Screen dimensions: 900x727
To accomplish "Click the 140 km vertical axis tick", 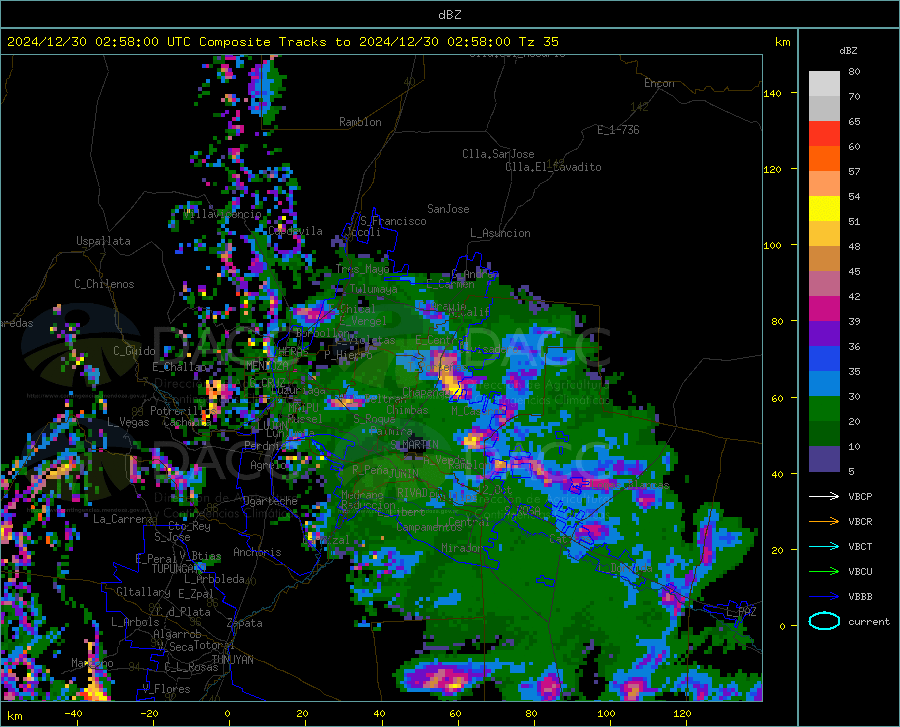I will pyautogui.click(x=773, y=93).
